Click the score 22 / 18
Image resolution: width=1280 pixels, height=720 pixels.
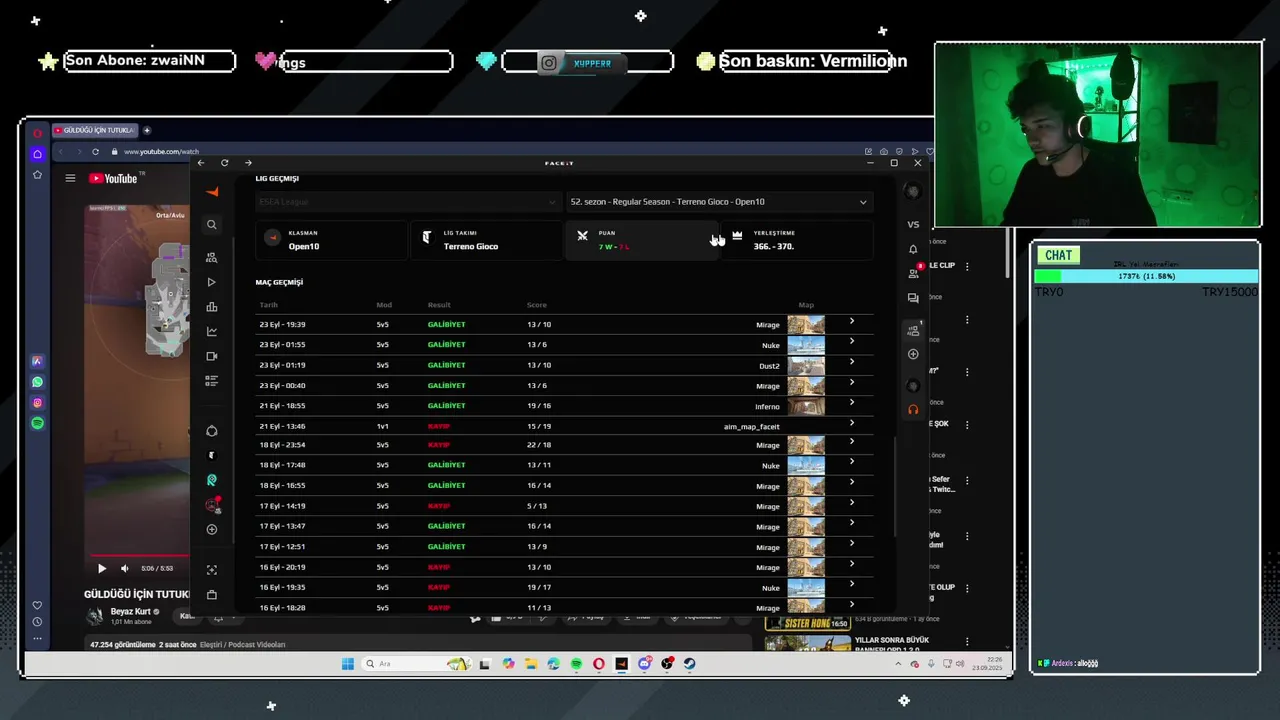coord(539,445)
